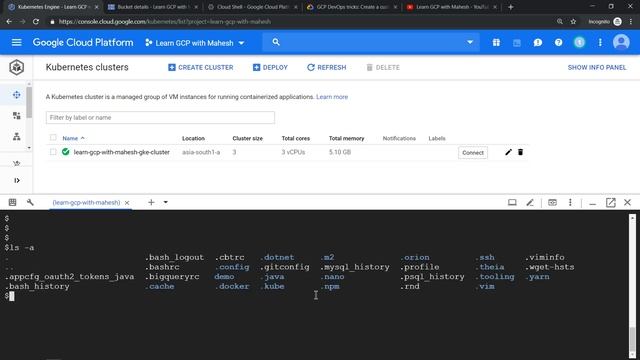Click the asia-south1-a location cell
The width and height of the screenshot is (640, 360).
(x=201, y=152)
